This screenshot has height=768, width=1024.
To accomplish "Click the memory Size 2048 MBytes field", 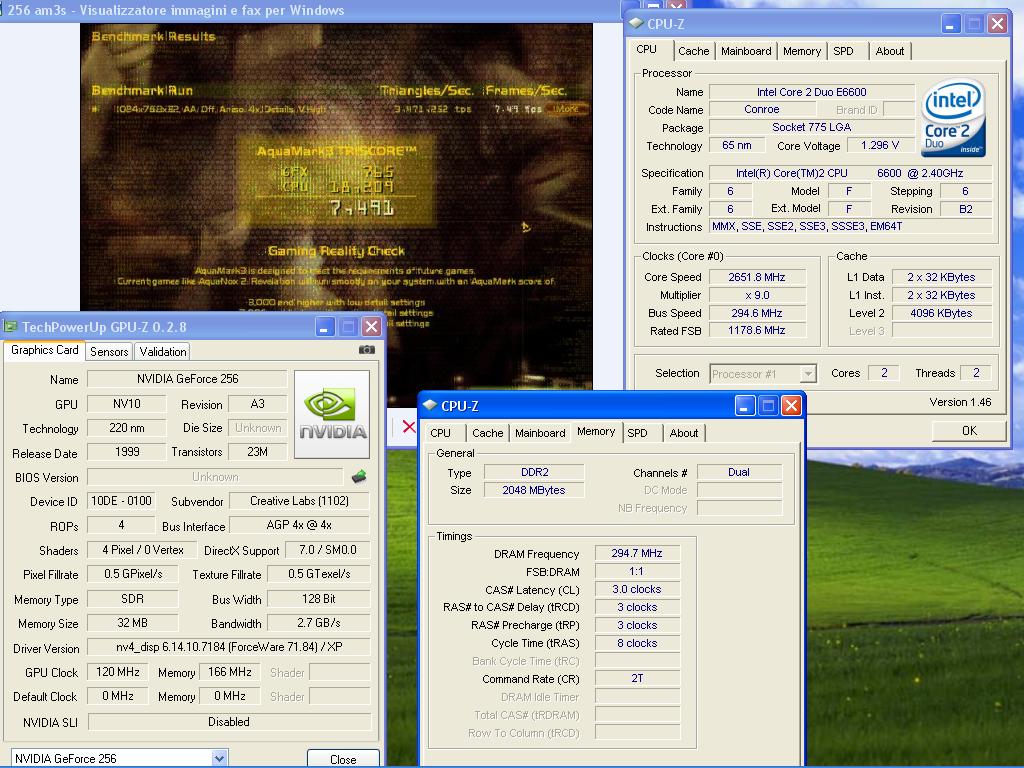I will (x=534, y=490).
